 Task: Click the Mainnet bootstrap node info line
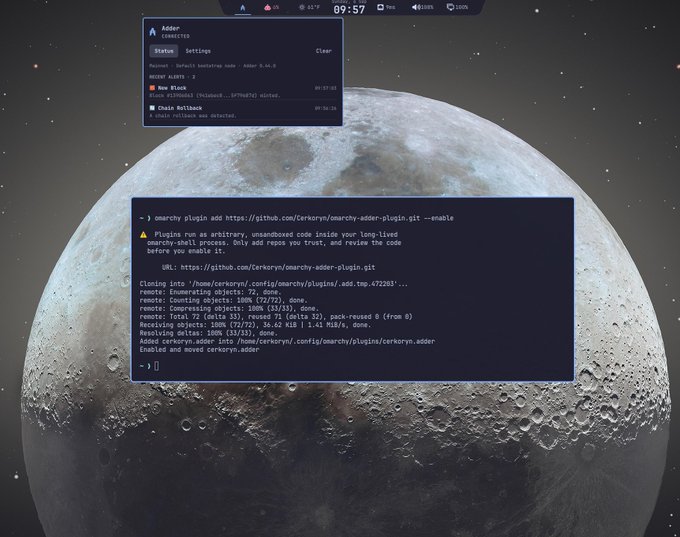click(x=212, y=66)
